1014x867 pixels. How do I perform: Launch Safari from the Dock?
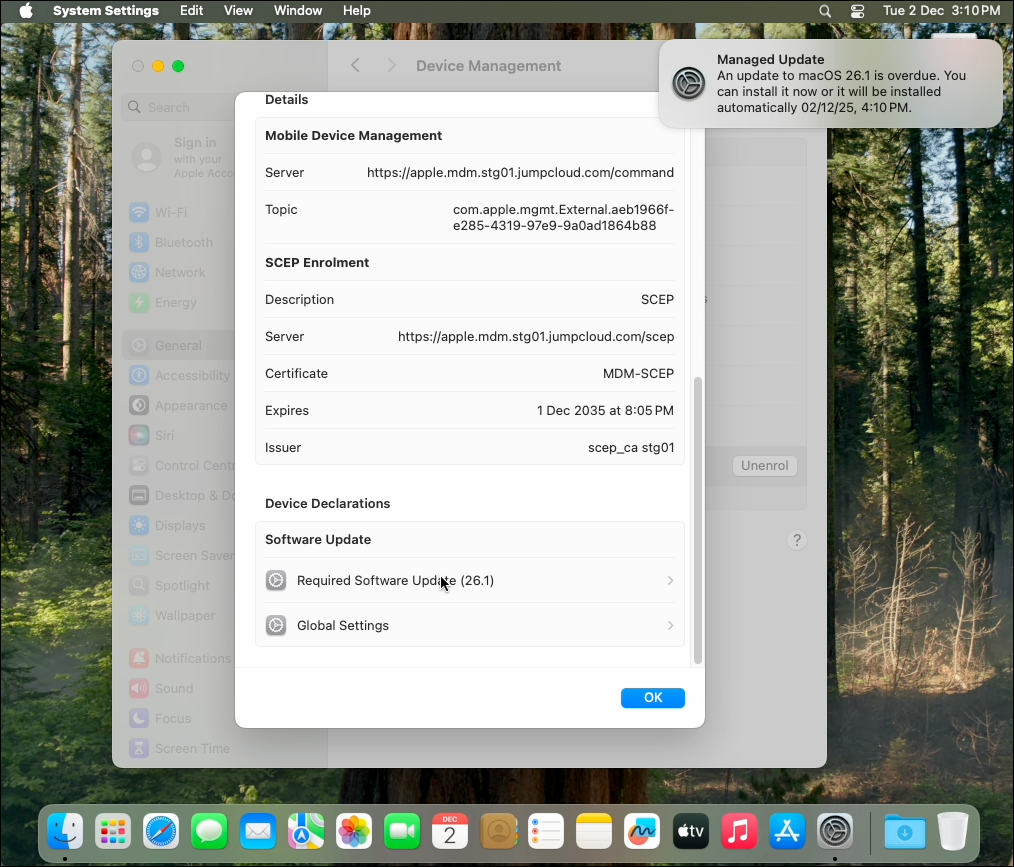point(161,831)
